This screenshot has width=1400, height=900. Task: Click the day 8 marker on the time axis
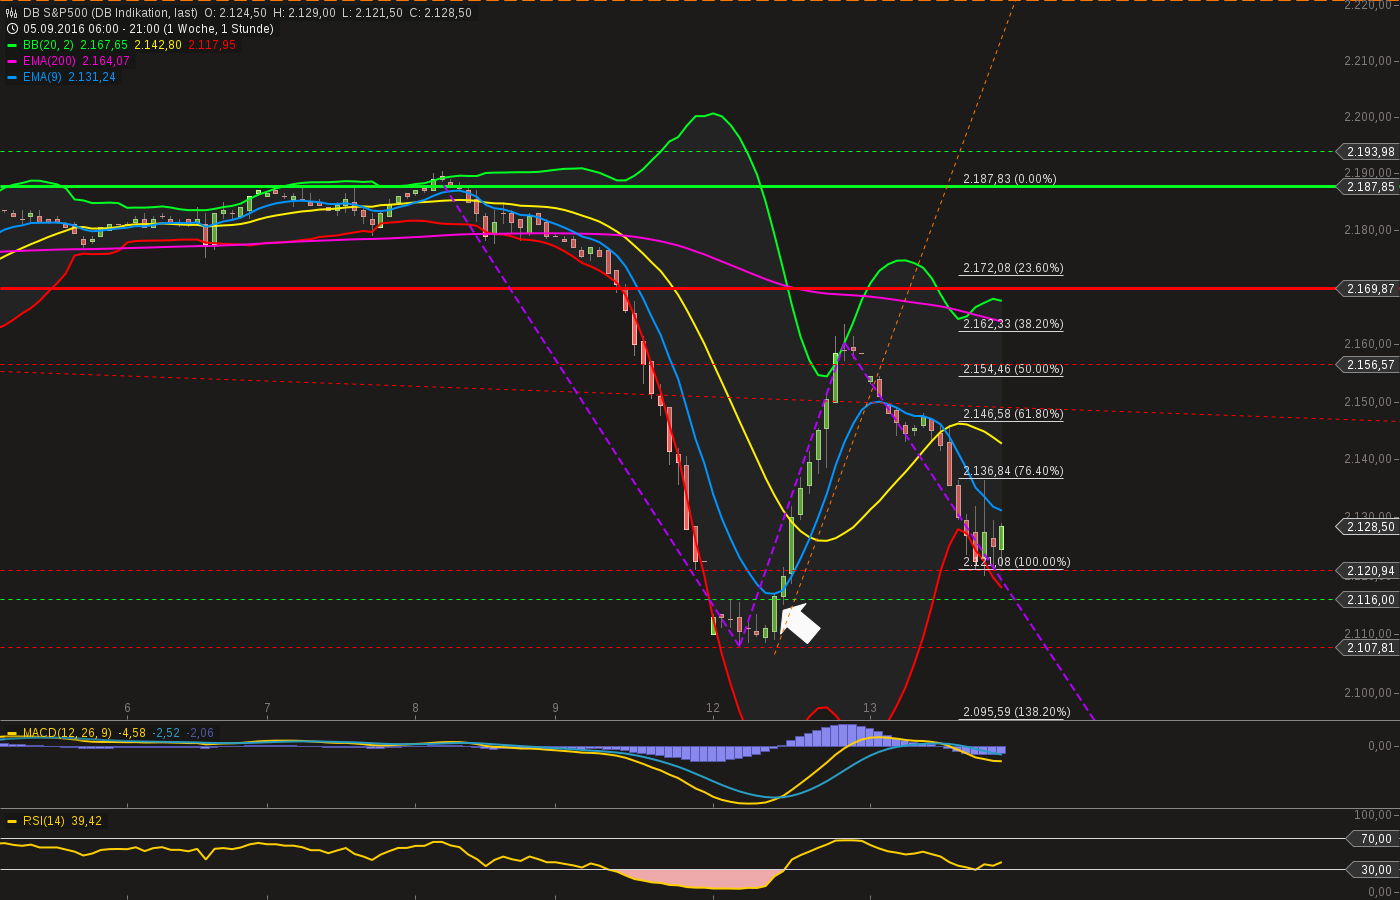pyautogui.click(x=415, y=708)
